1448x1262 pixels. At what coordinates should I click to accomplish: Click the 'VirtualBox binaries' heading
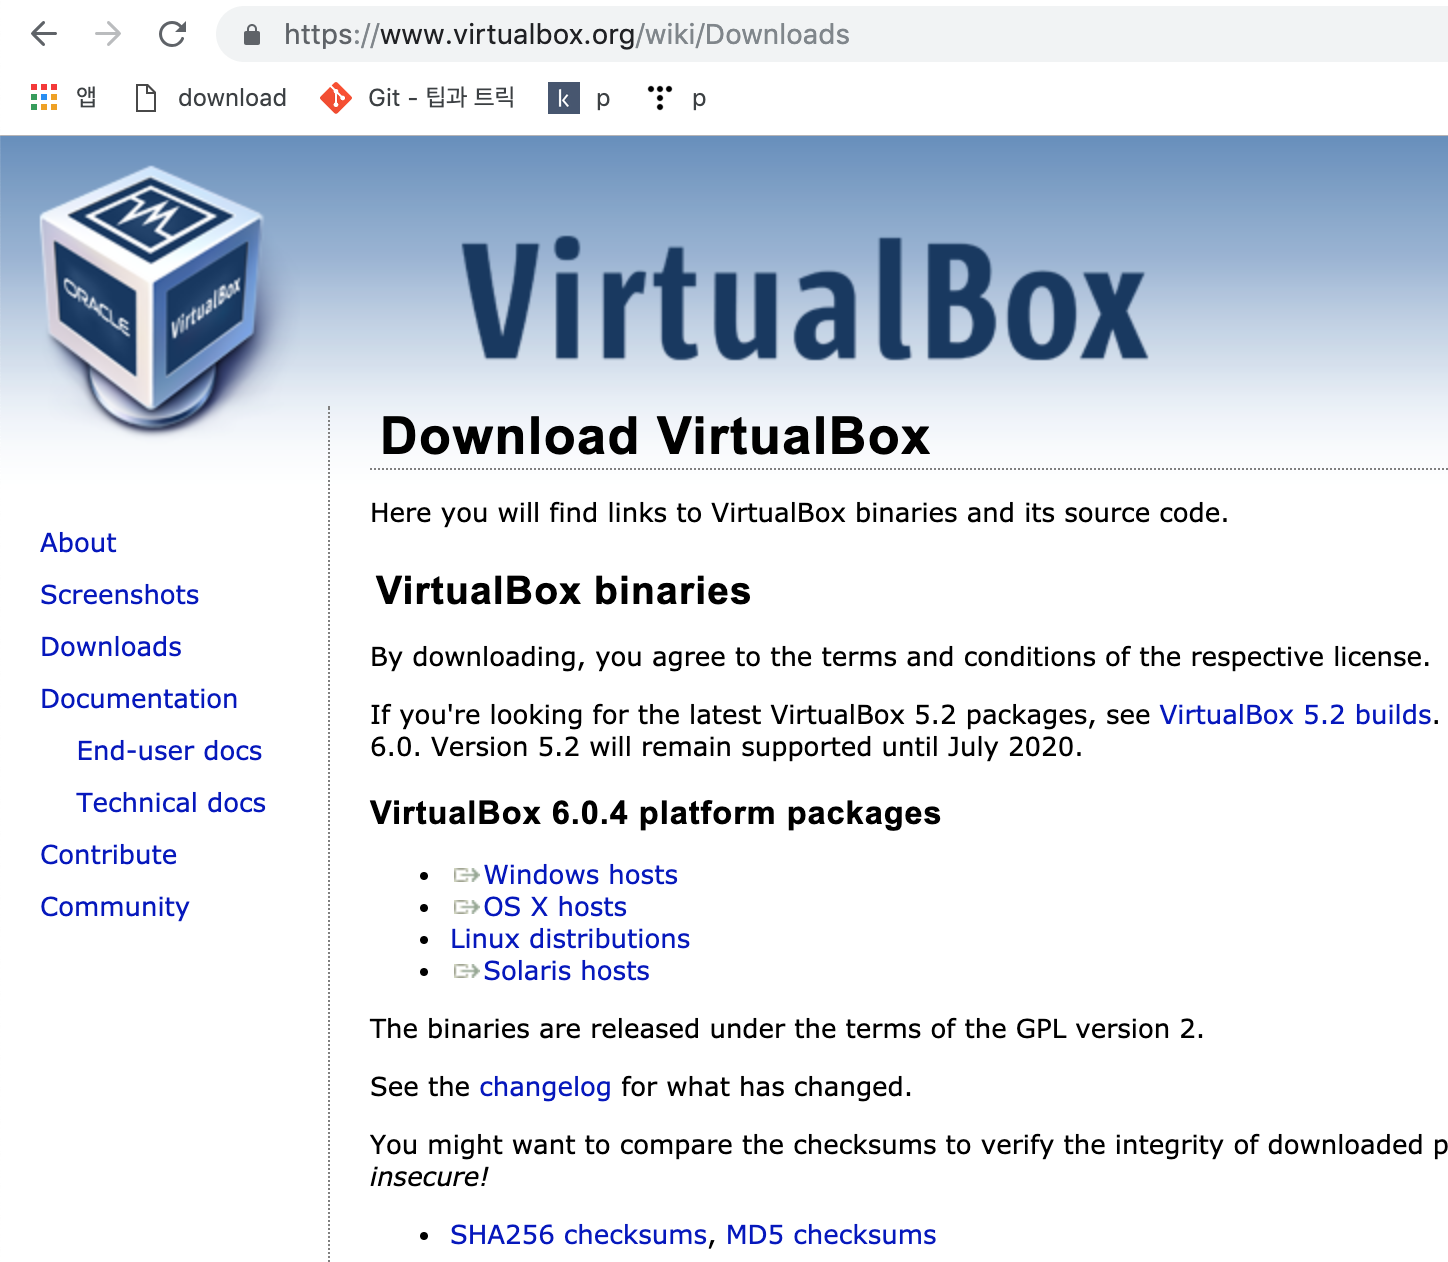pos(563,591)
